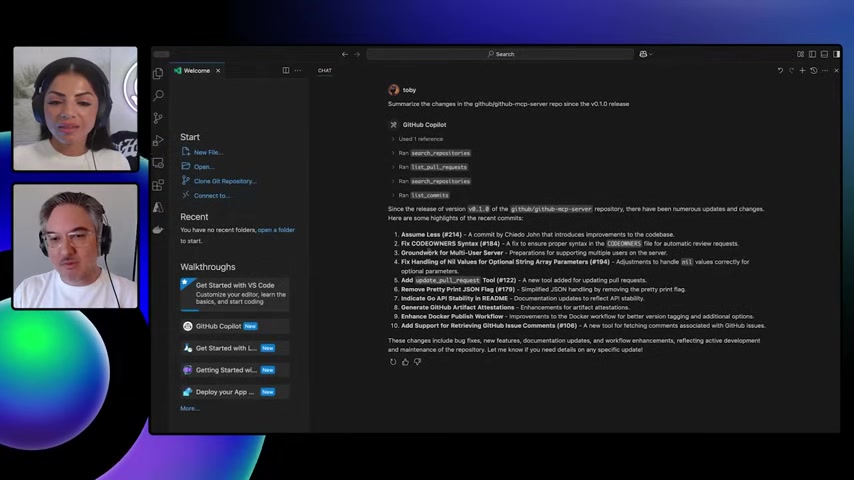
Task: Undo the last chat request
Action: pyautogui.click(x=780, y=70)
